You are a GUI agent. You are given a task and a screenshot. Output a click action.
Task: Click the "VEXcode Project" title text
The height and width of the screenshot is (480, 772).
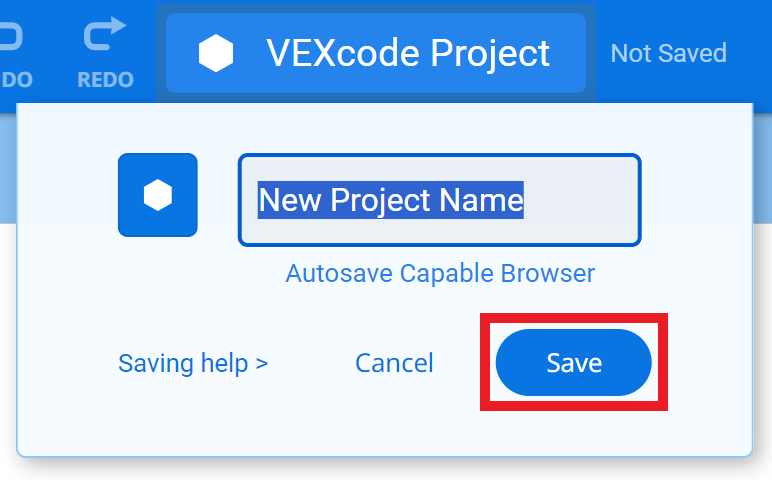(x=408, y=53)
